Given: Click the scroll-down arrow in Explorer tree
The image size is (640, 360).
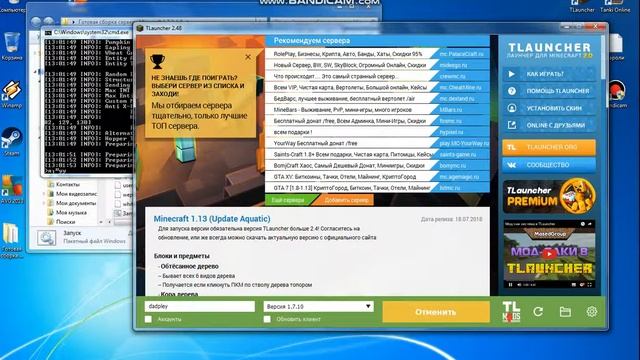Looking at the screenshot, I should [x=101, y=222].
